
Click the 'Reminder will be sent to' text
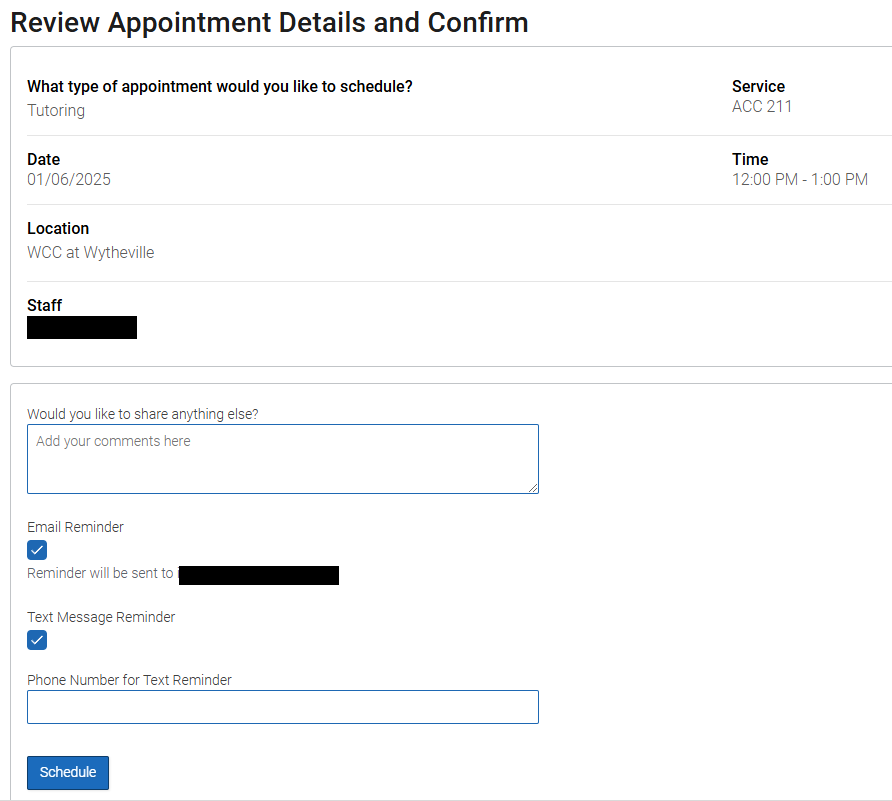[x=100, y=573]
